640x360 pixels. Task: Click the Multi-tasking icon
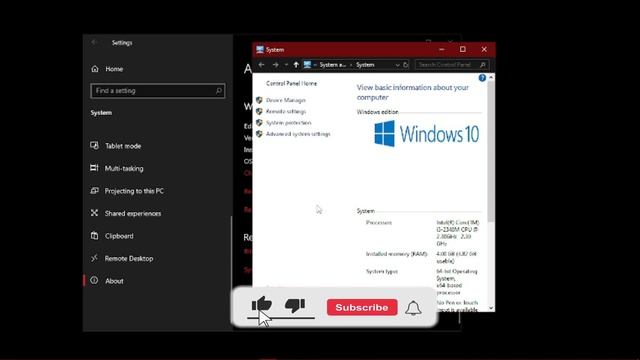[x=94, y=168]
